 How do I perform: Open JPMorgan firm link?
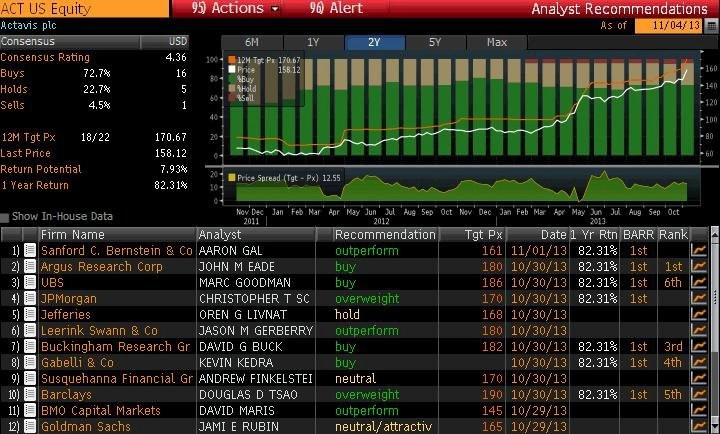69,299
